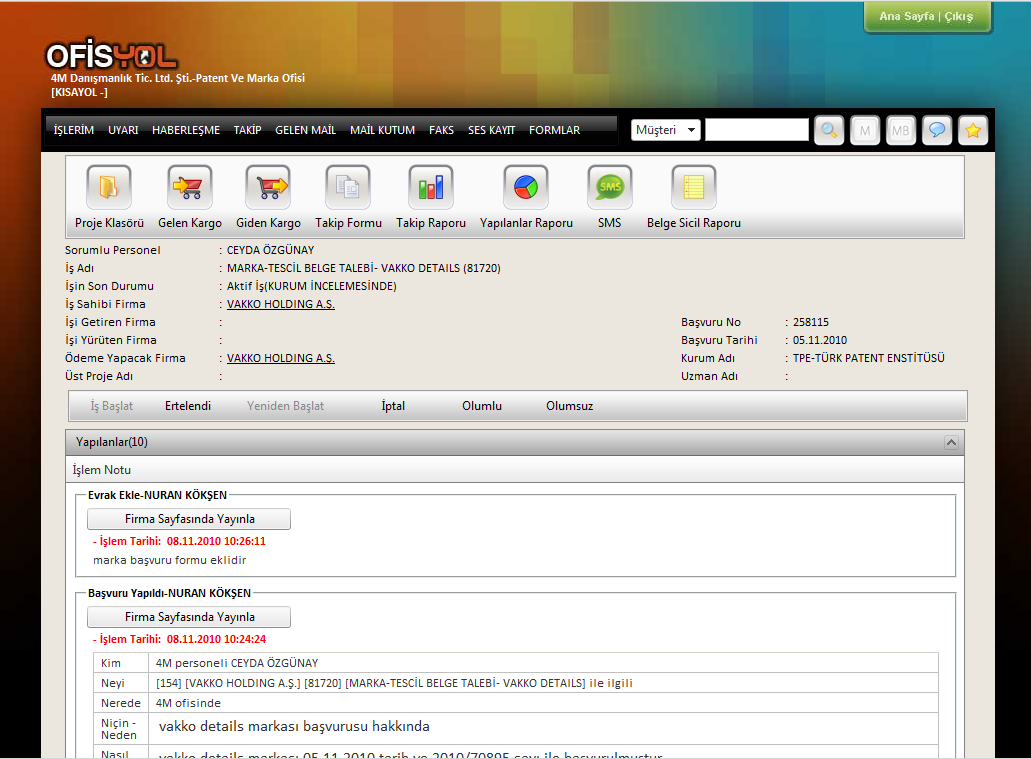Mark the job as Olumlu
Image resolution: width=1031 pixels, height=759 pixels.
pos(482,406)
